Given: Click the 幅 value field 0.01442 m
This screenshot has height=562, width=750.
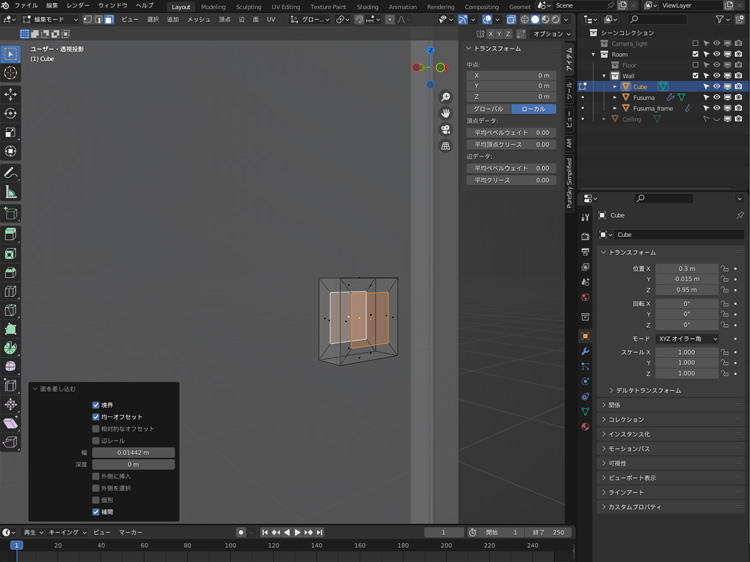Looking at the screenshot, I should 133,453.
